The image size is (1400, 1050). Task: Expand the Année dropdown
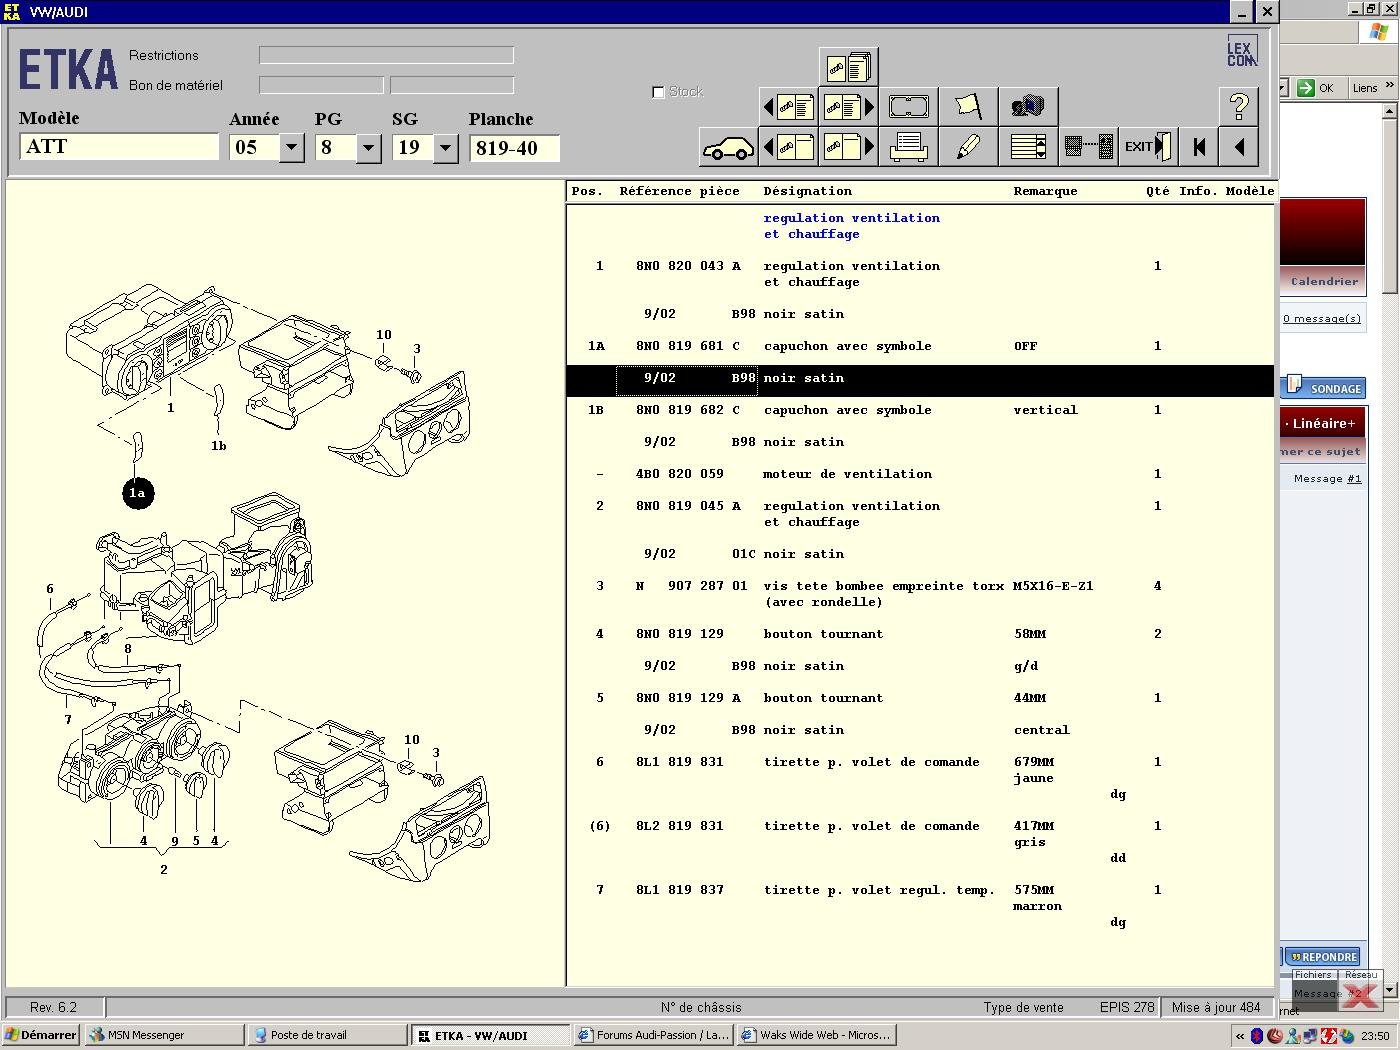tap(291, 148)
